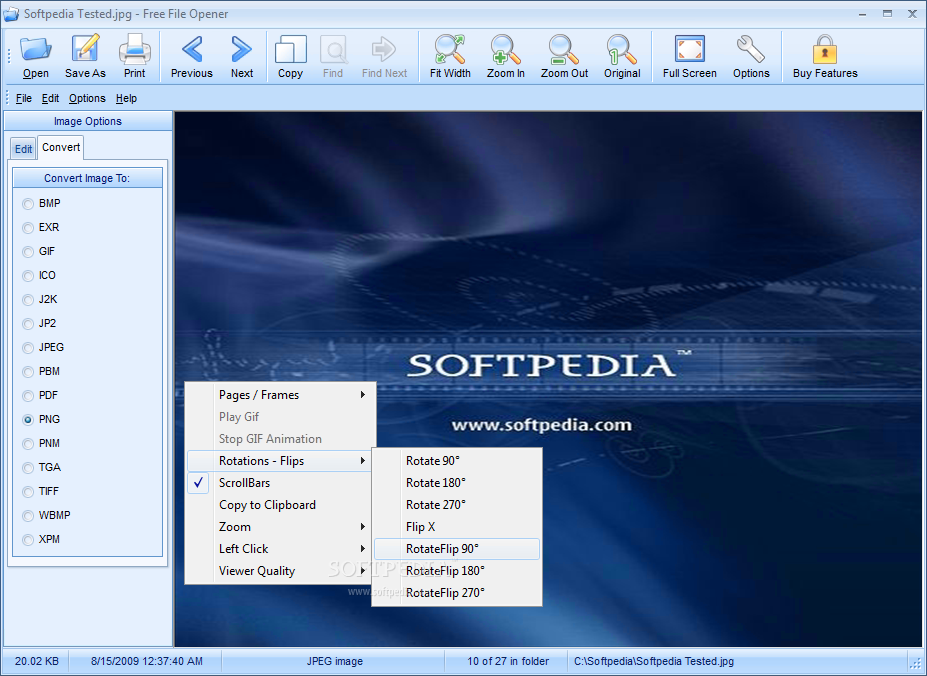
Task: Select PNM as conversion format
Action: (x=28, y=444)
